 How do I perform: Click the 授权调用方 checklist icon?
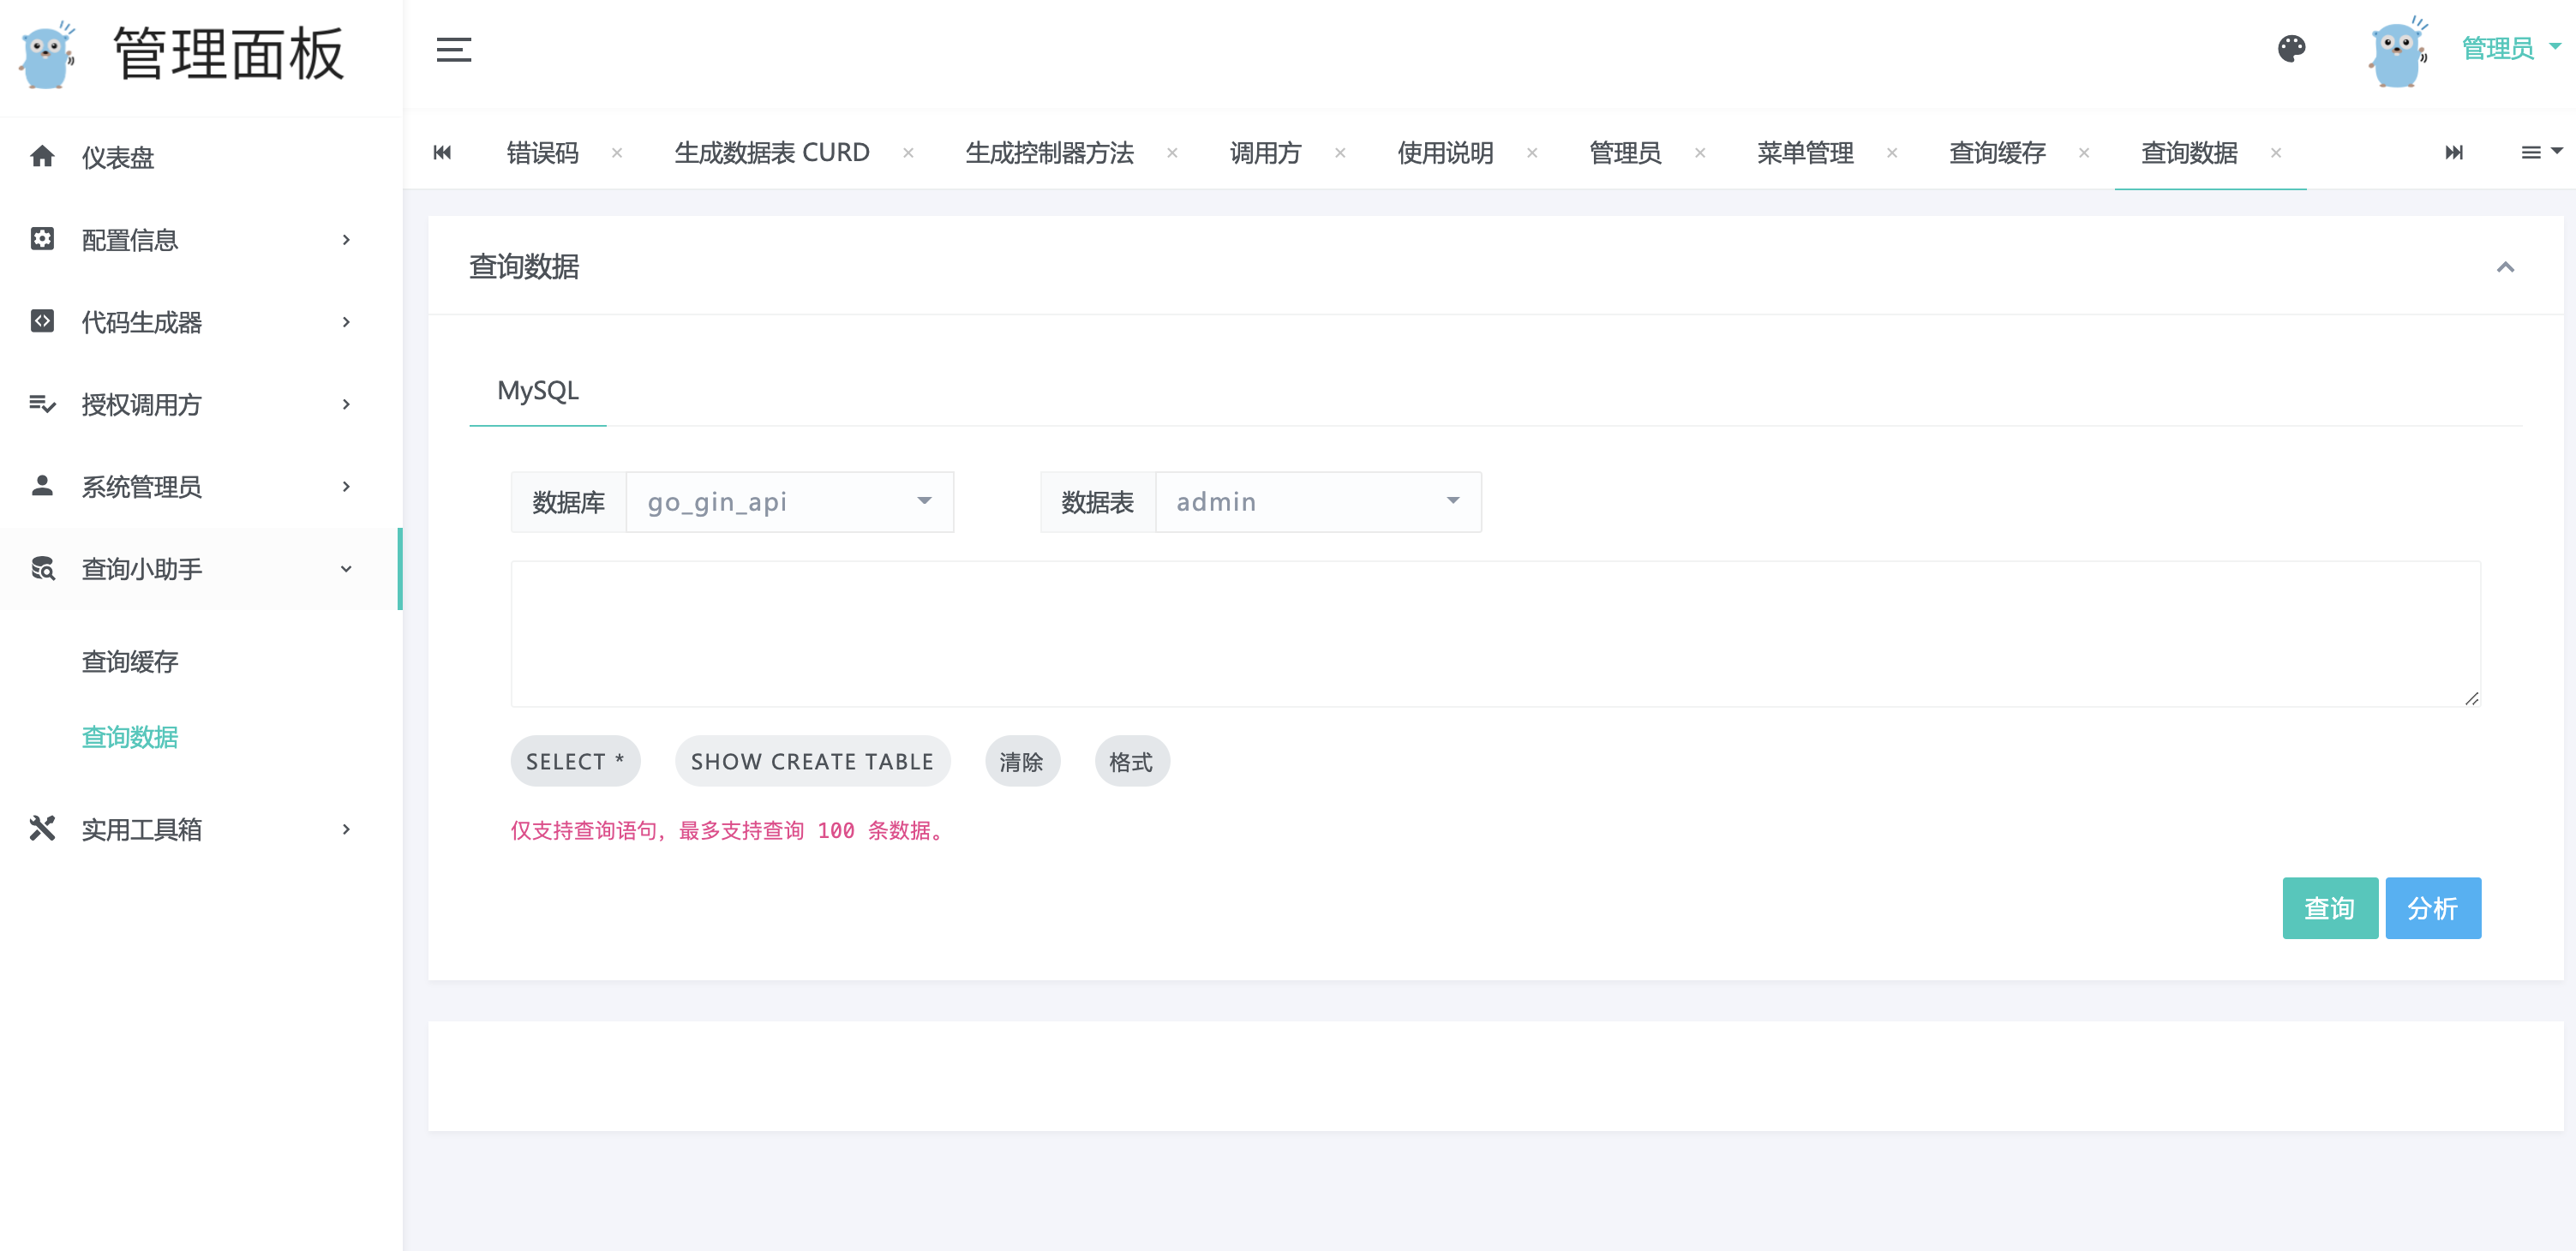pyautogui.click(x=42, y=403)
